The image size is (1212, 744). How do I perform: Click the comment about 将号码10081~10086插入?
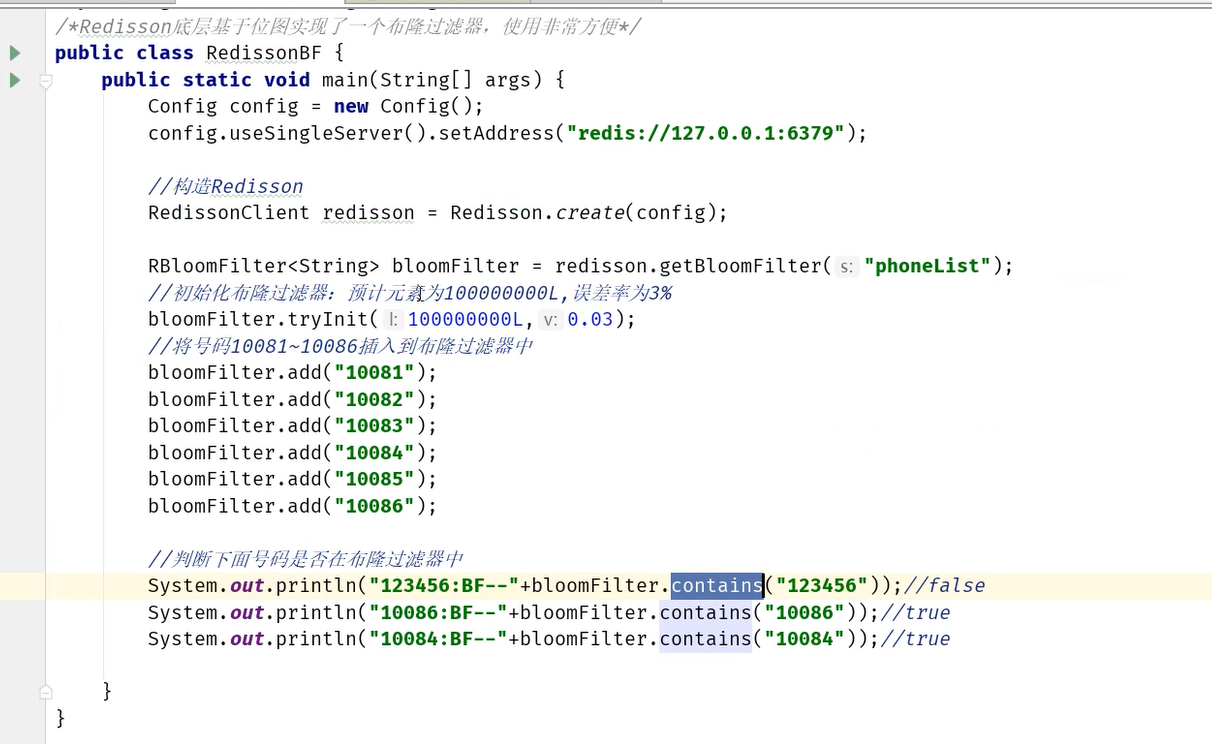point(340,346)
